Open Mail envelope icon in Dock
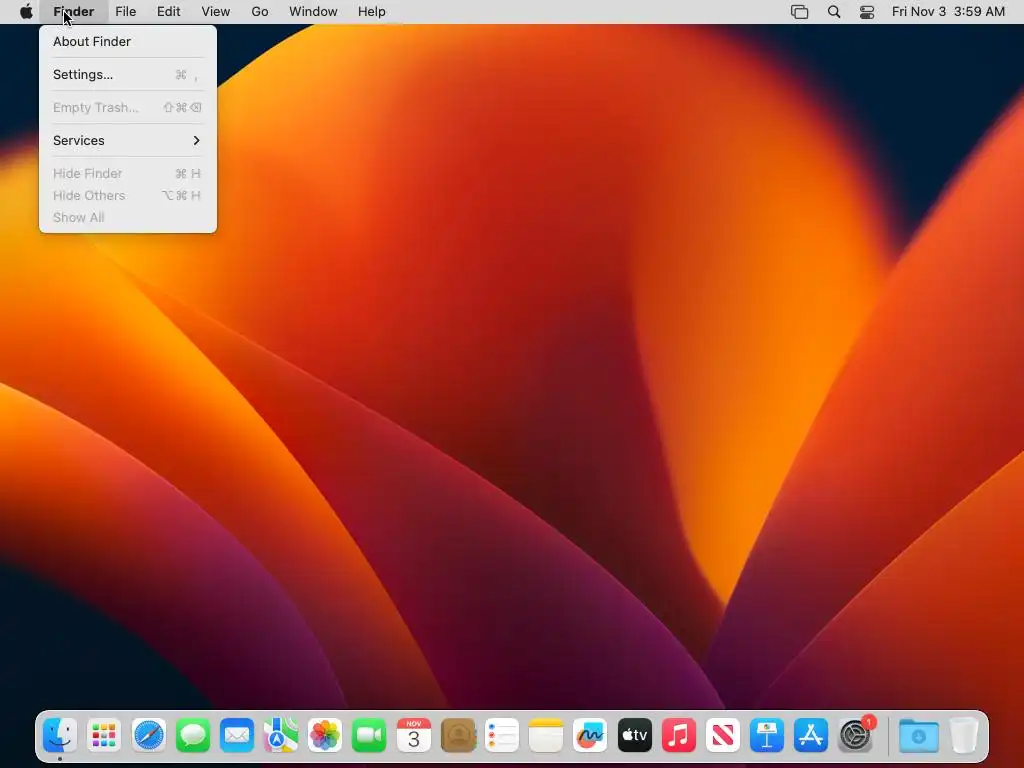The image size is (1024, 768). 236,735
